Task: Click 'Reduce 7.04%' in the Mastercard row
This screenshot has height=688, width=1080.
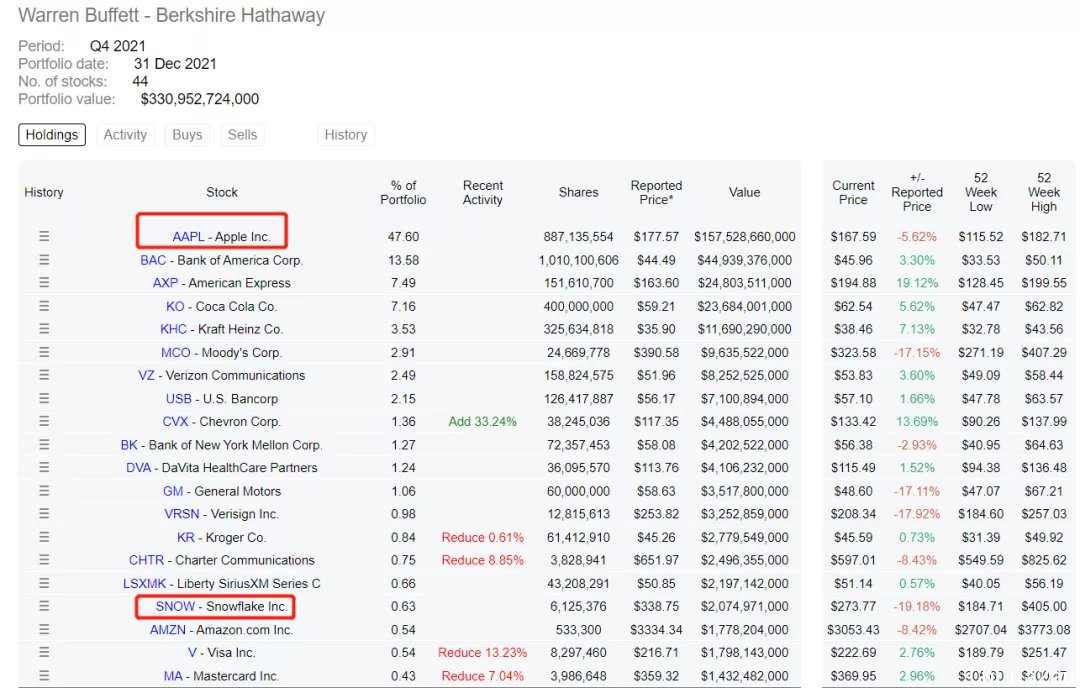Action: [x=482, y=676]
